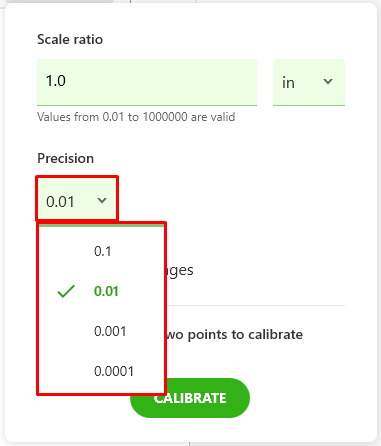Image resolution: width=381 pixels, height=446 pixels.
Task: Open the 'in' unit dropdown
Action: point(309,82)
